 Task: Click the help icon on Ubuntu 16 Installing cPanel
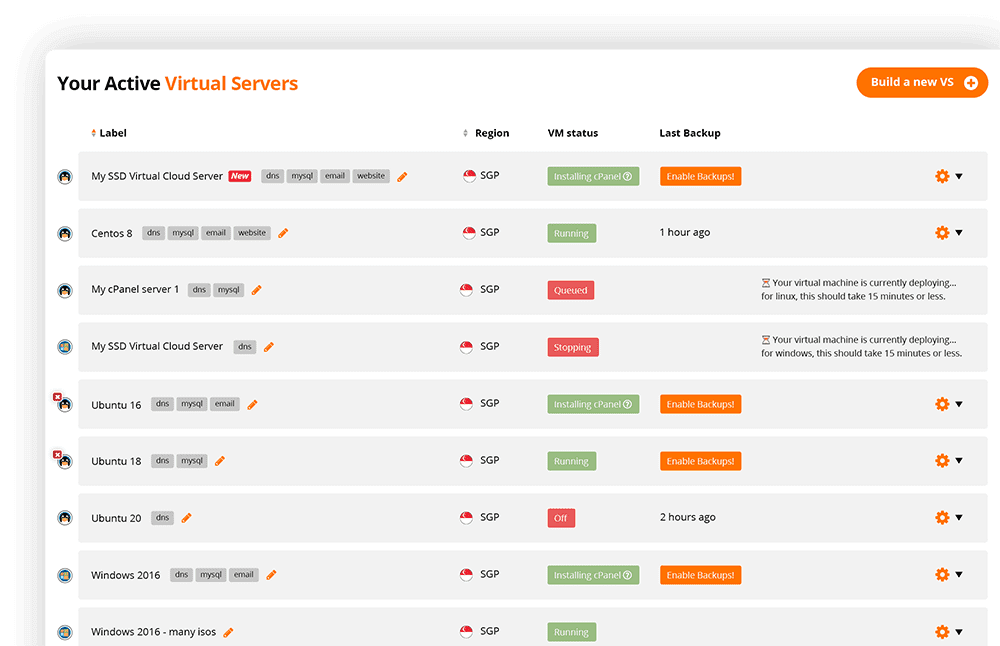pyautogui.click(x=628, y=405)
